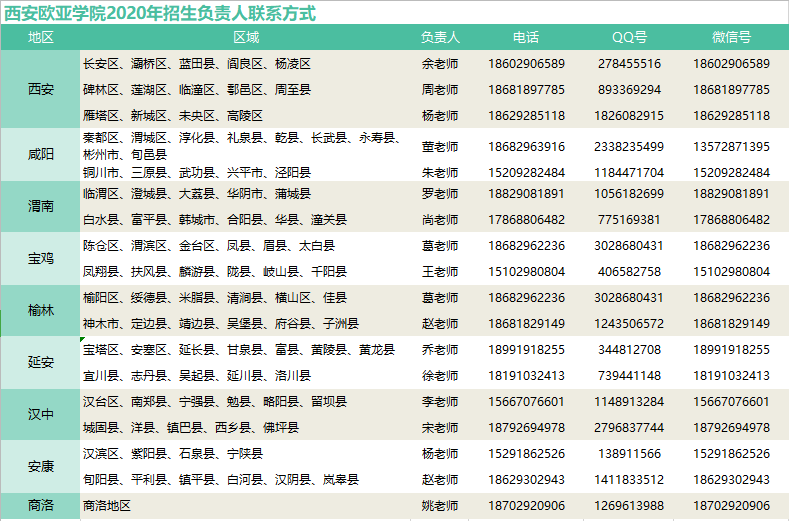Viewport: 789px width, 521px height.
Task: Click contact name 朱老师
Action: pos(440,173)
